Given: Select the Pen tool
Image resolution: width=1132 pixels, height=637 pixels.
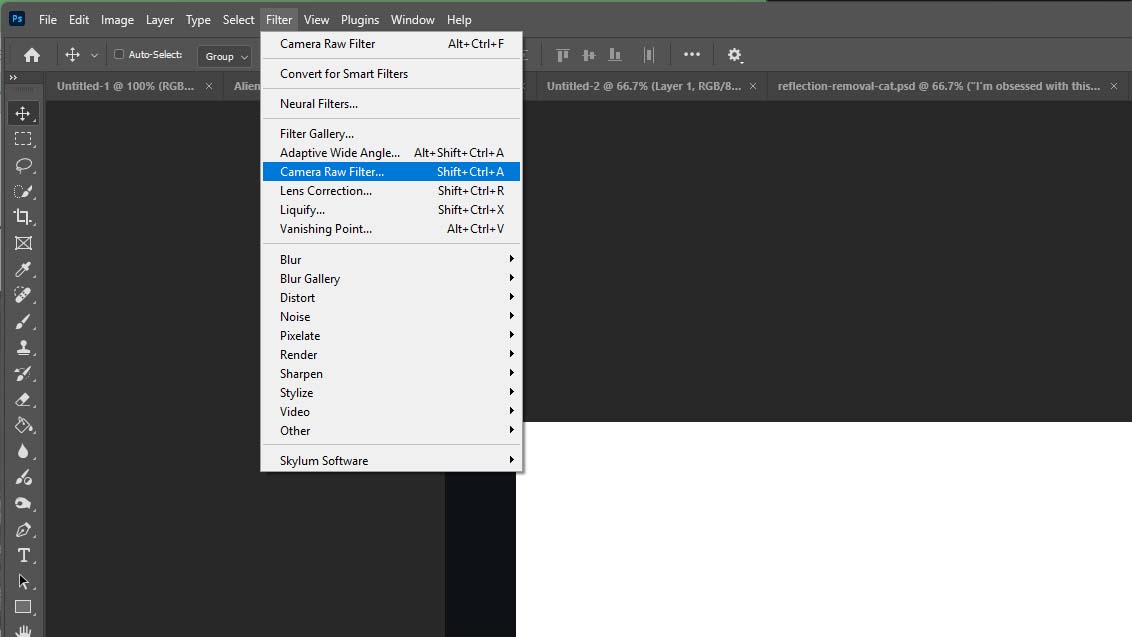Looking at the screenshot, I should pyautogui.click(x=23, y=529).
